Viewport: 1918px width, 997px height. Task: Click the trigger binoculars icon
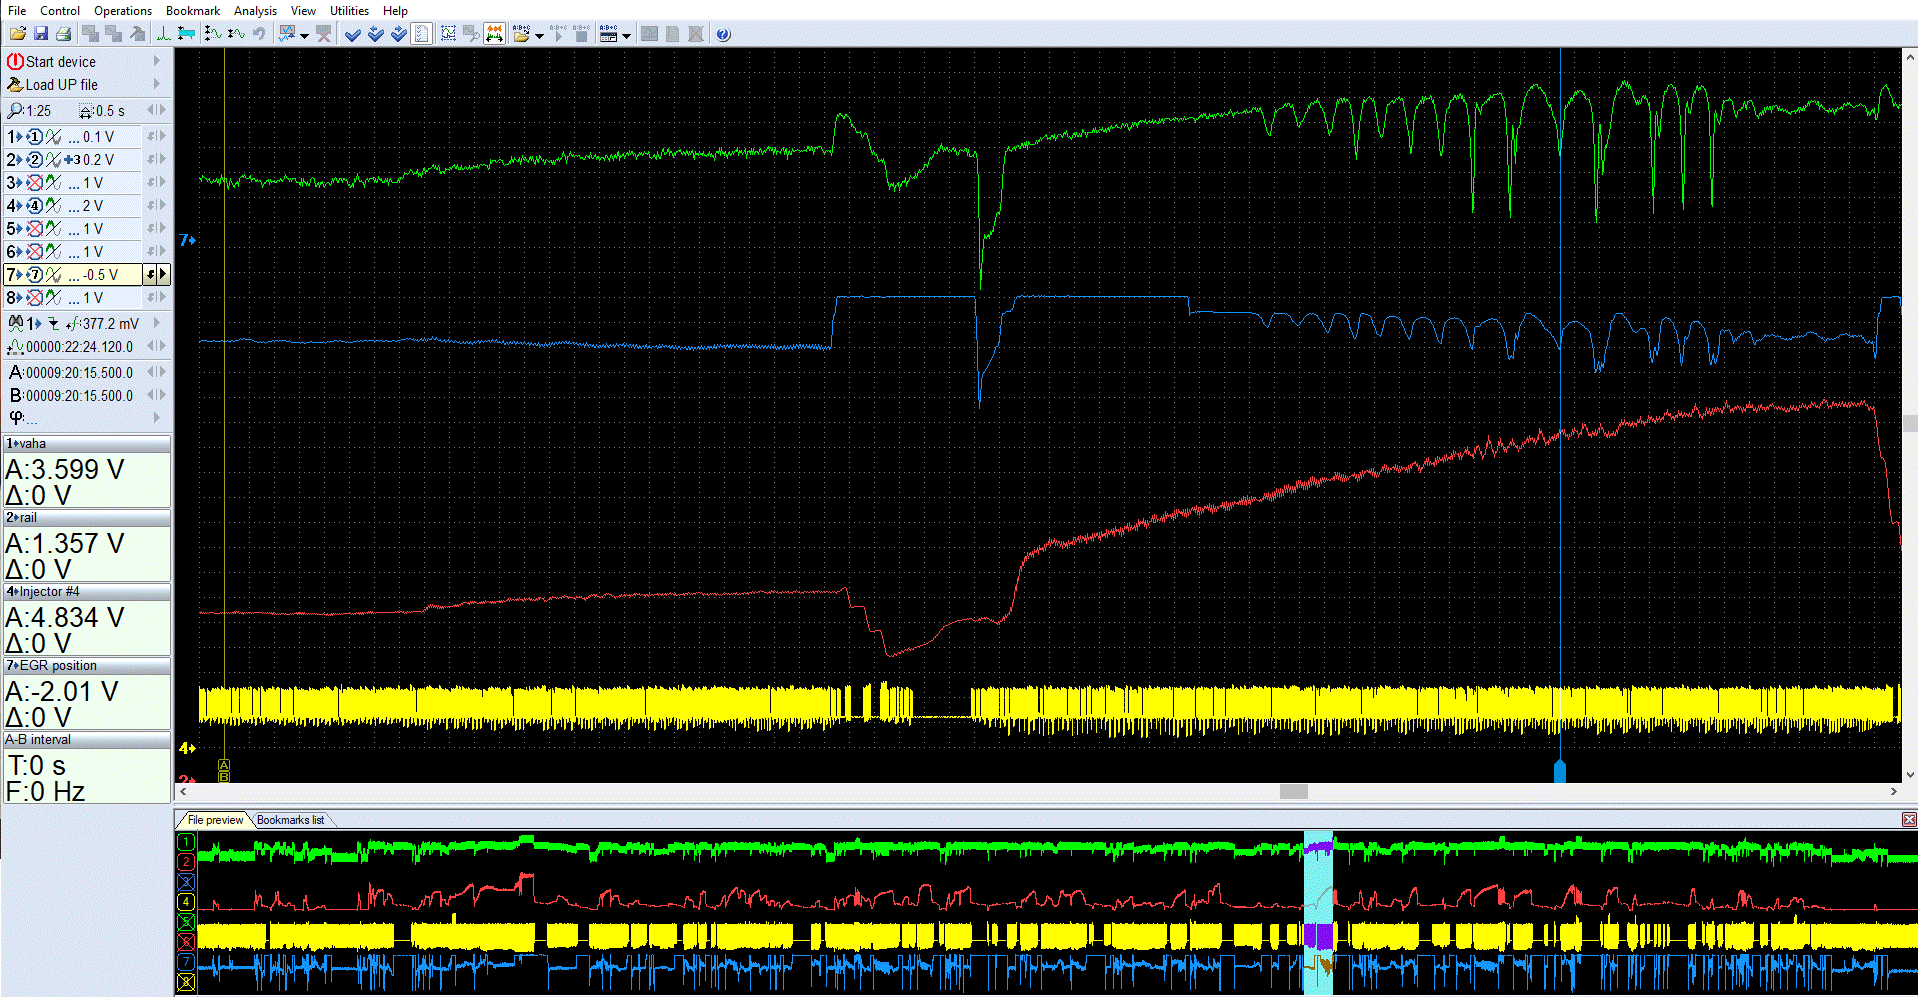click(15, 324)
